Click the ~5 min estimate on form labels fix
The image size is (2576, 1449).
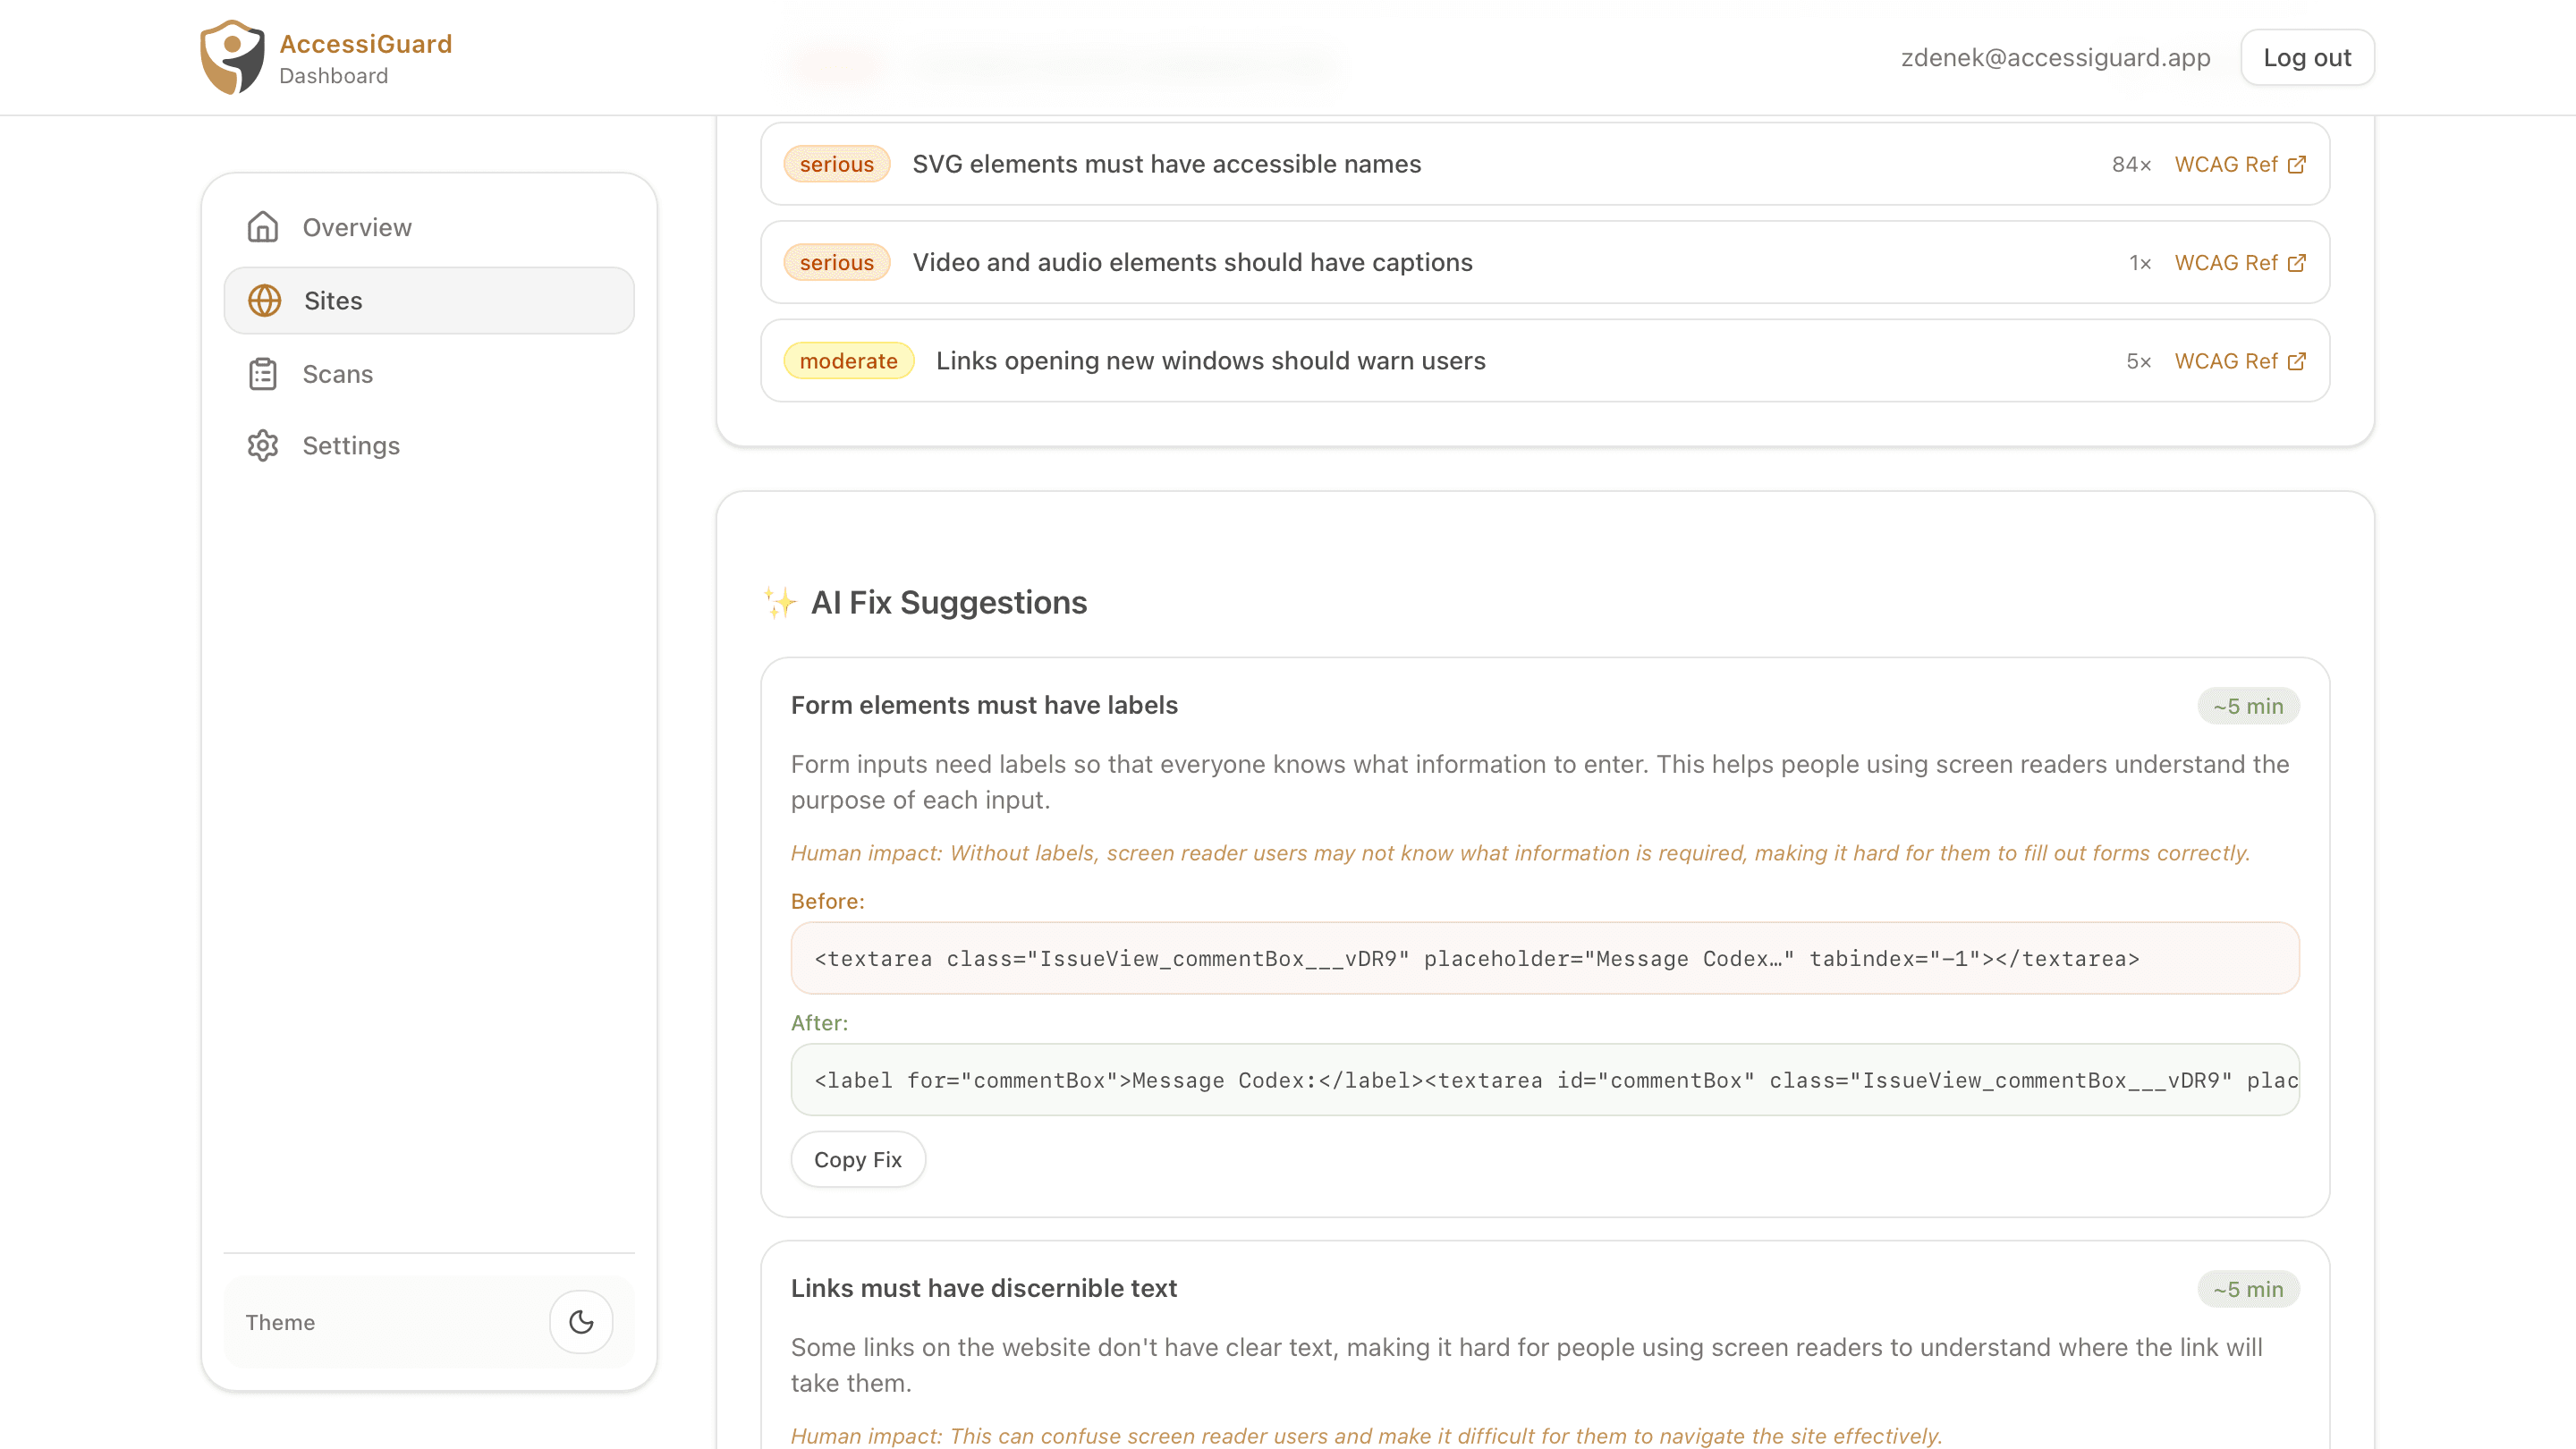point(2248,705)
